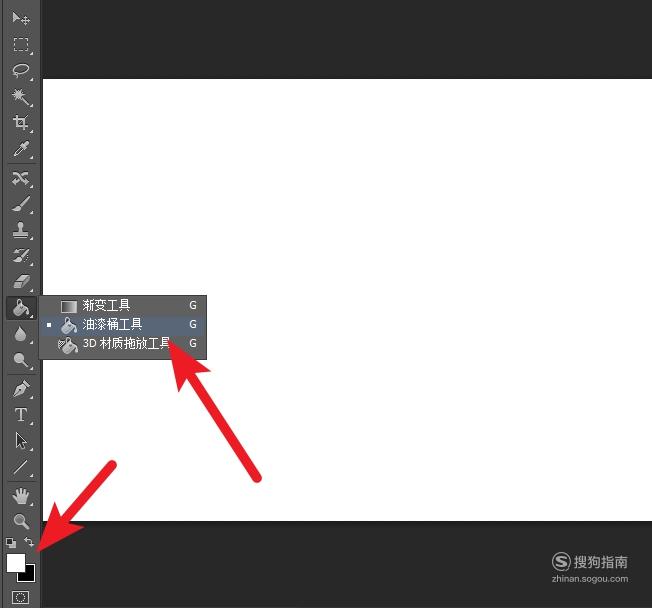The image size is (652, 608).
Task: Choose 油漆桶工具 from the flyout
Action: coord(123,324)
